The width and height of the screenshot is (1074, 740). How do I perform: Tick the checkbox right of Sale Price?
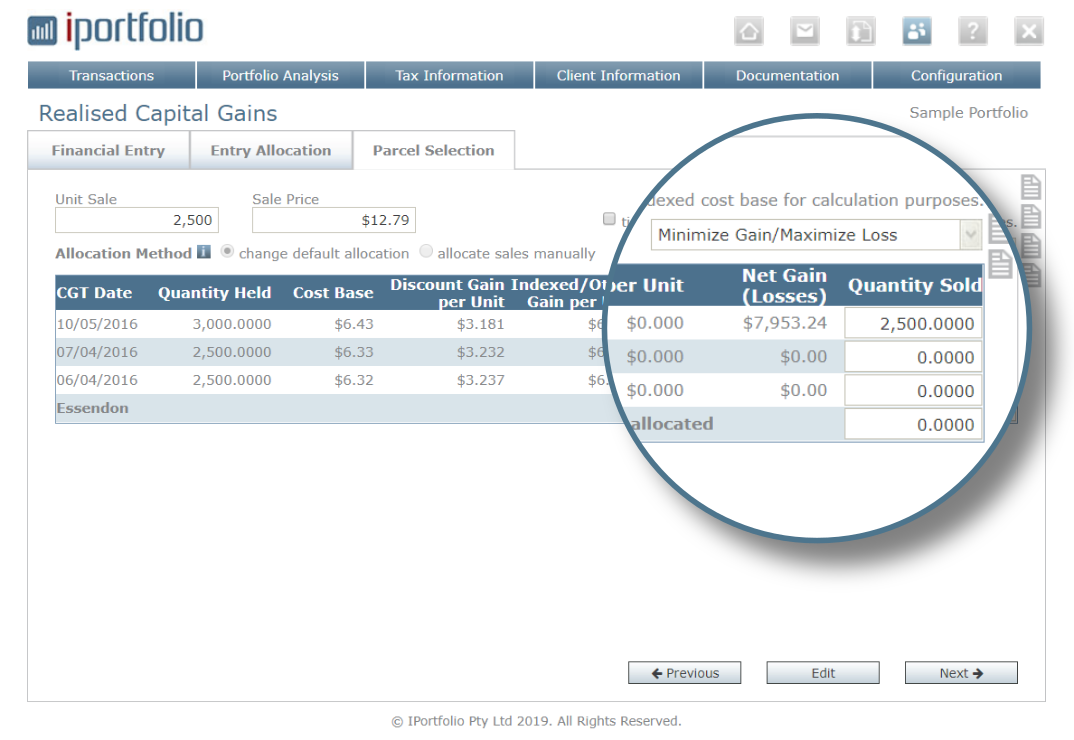click(609, 219)
